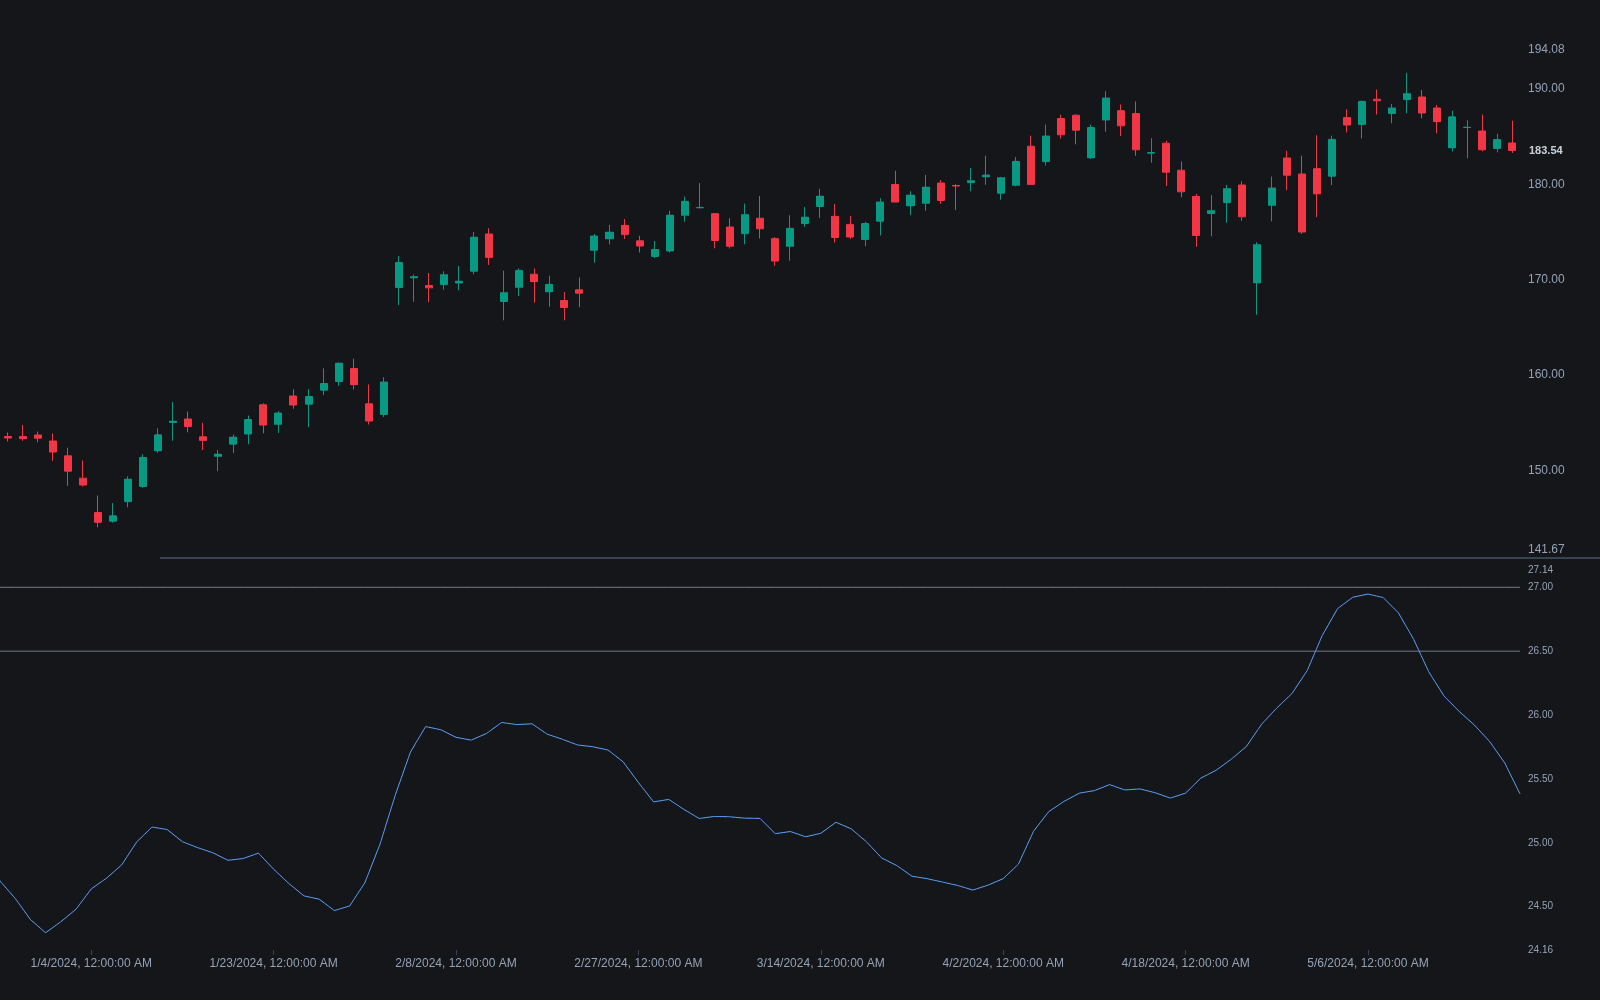Click the 2/27/2024 time axis label
The image size is (1600, 1000).
tap(638, 963)
